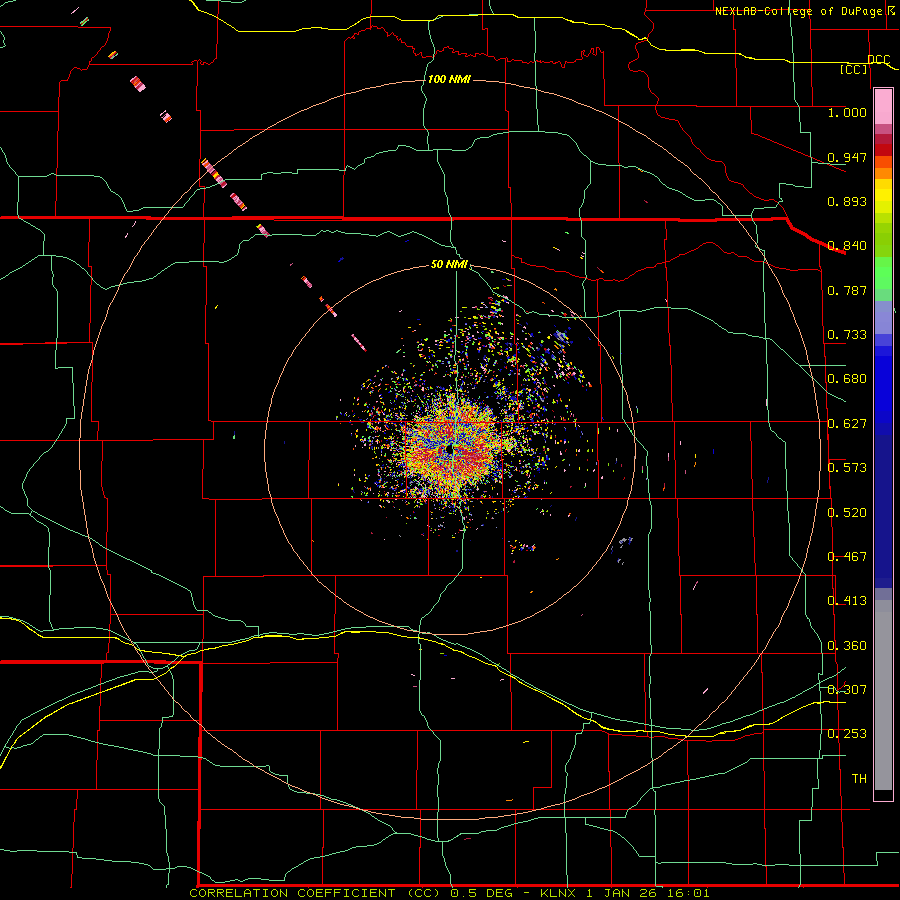Click the Correlation Coefficient KLNX caption text
This screenshot has width=900, height=900.
449,893
